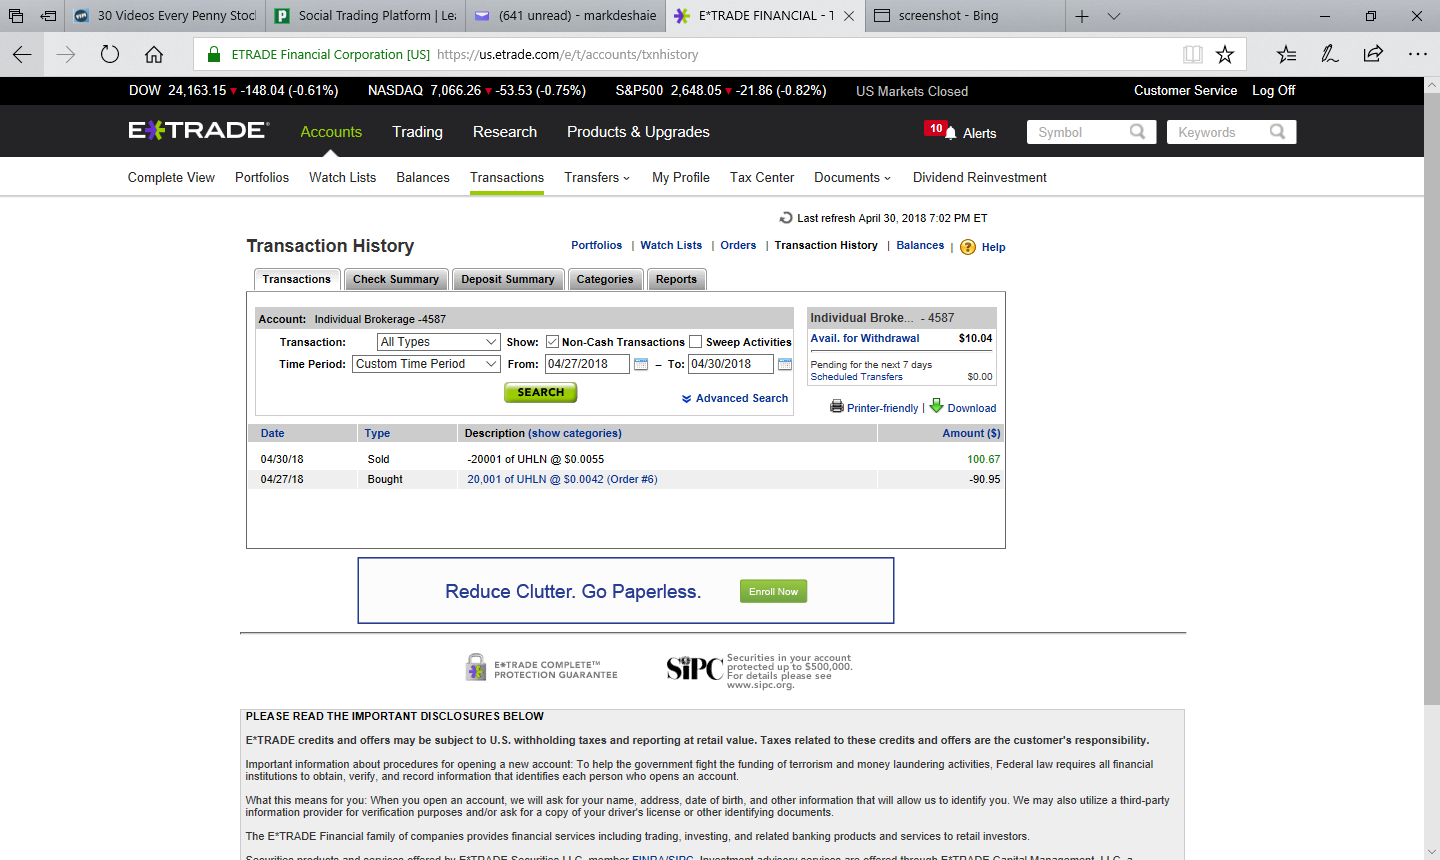
Task: Click the browser Share icon
Action: click(1374, 55)
